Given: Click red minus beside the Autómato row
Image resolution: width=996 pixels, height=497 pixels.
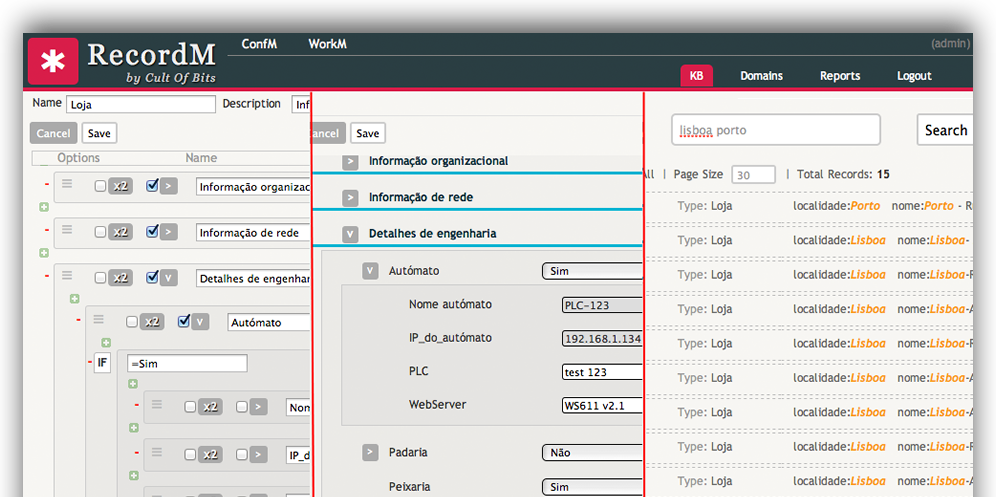Looking at the screenshot, I should click(x=78, y=320).
